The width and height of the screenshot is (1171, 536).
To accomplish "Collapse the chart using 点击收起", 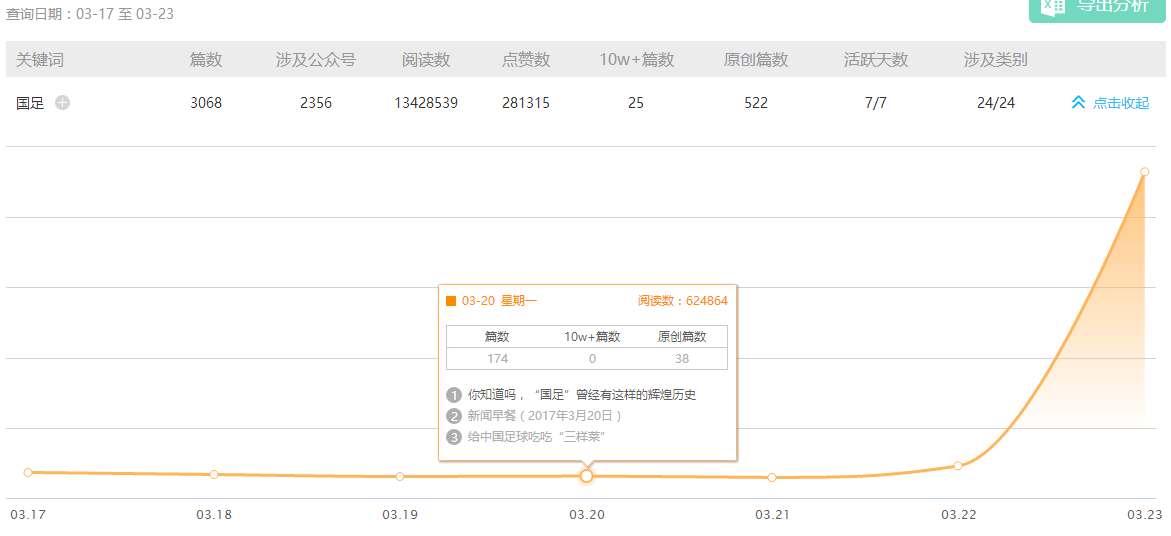I will click(x=1110, y=103).
